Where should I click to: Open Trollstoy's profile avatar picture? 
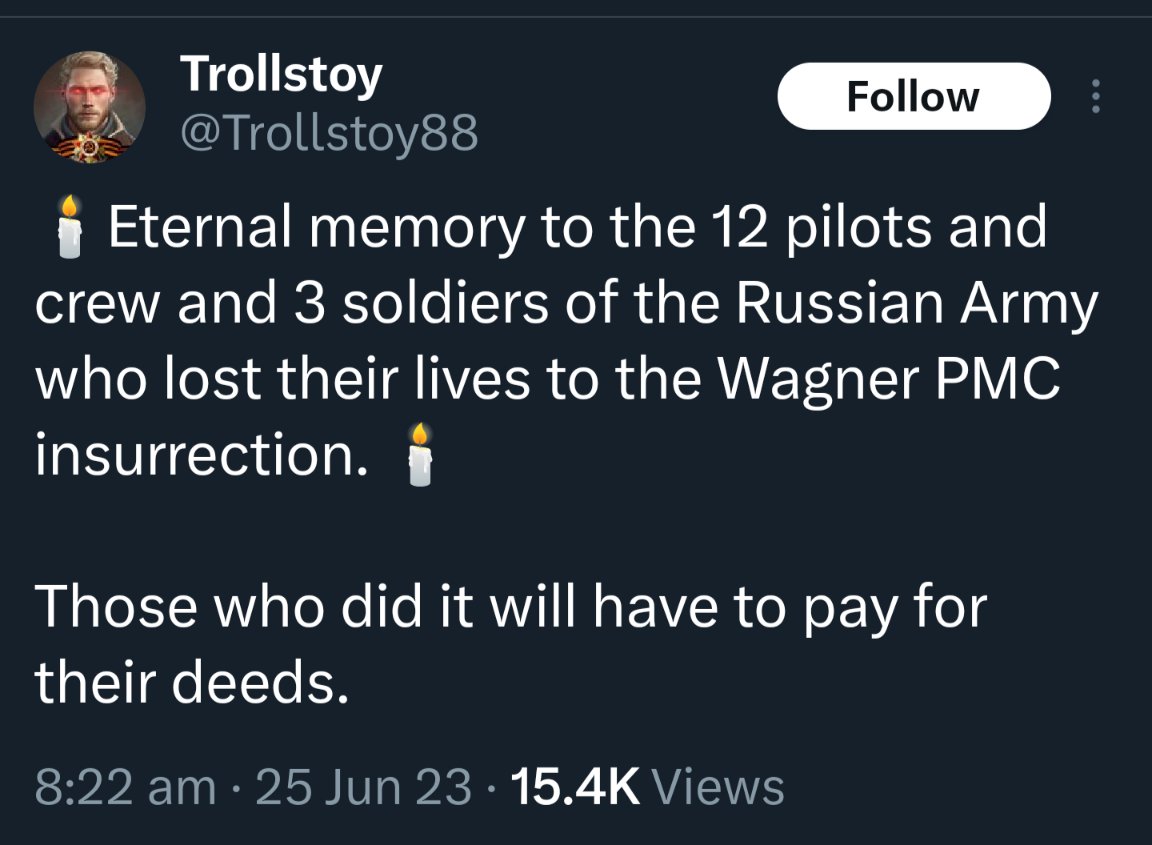click(x=90, y=107)
